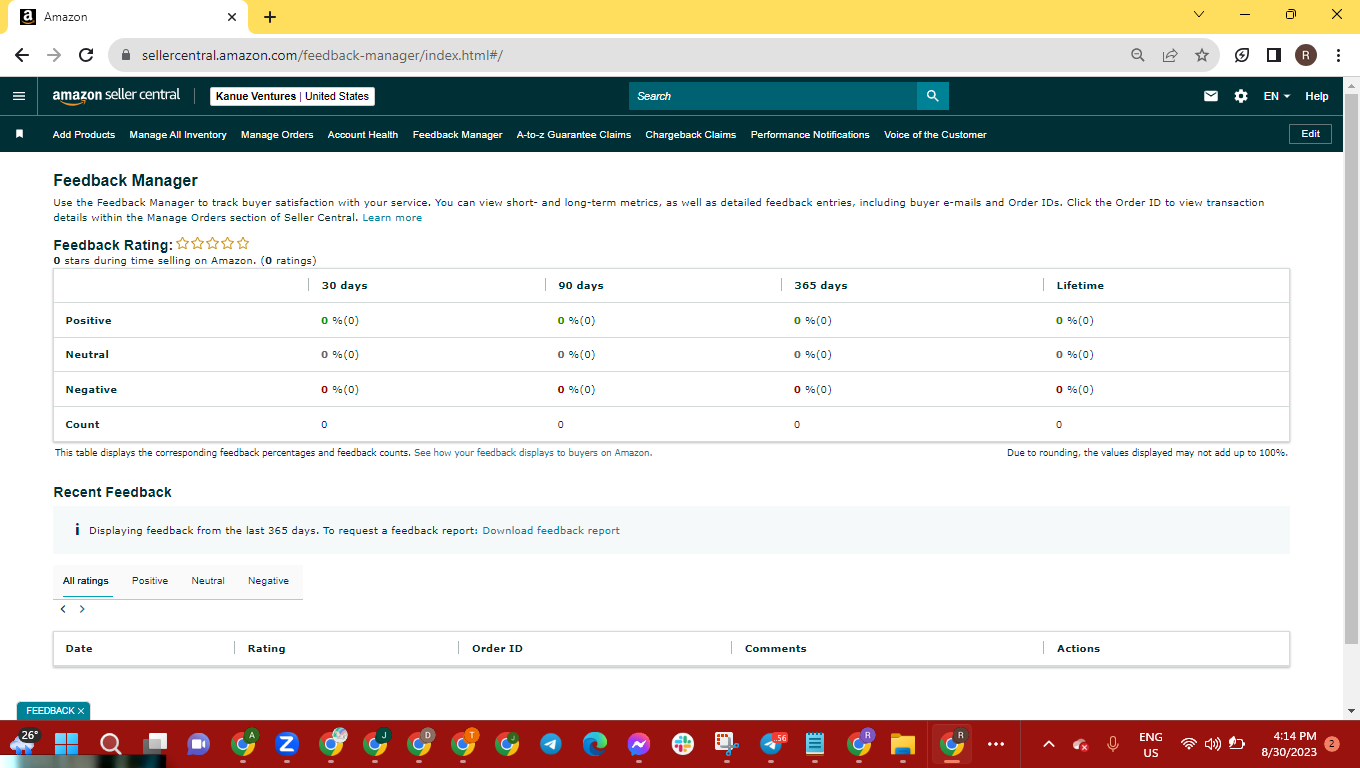Open Zoom from the taskbar
Image resolution: width=1360 pixels, height=768 pixels.
point(286,744)
